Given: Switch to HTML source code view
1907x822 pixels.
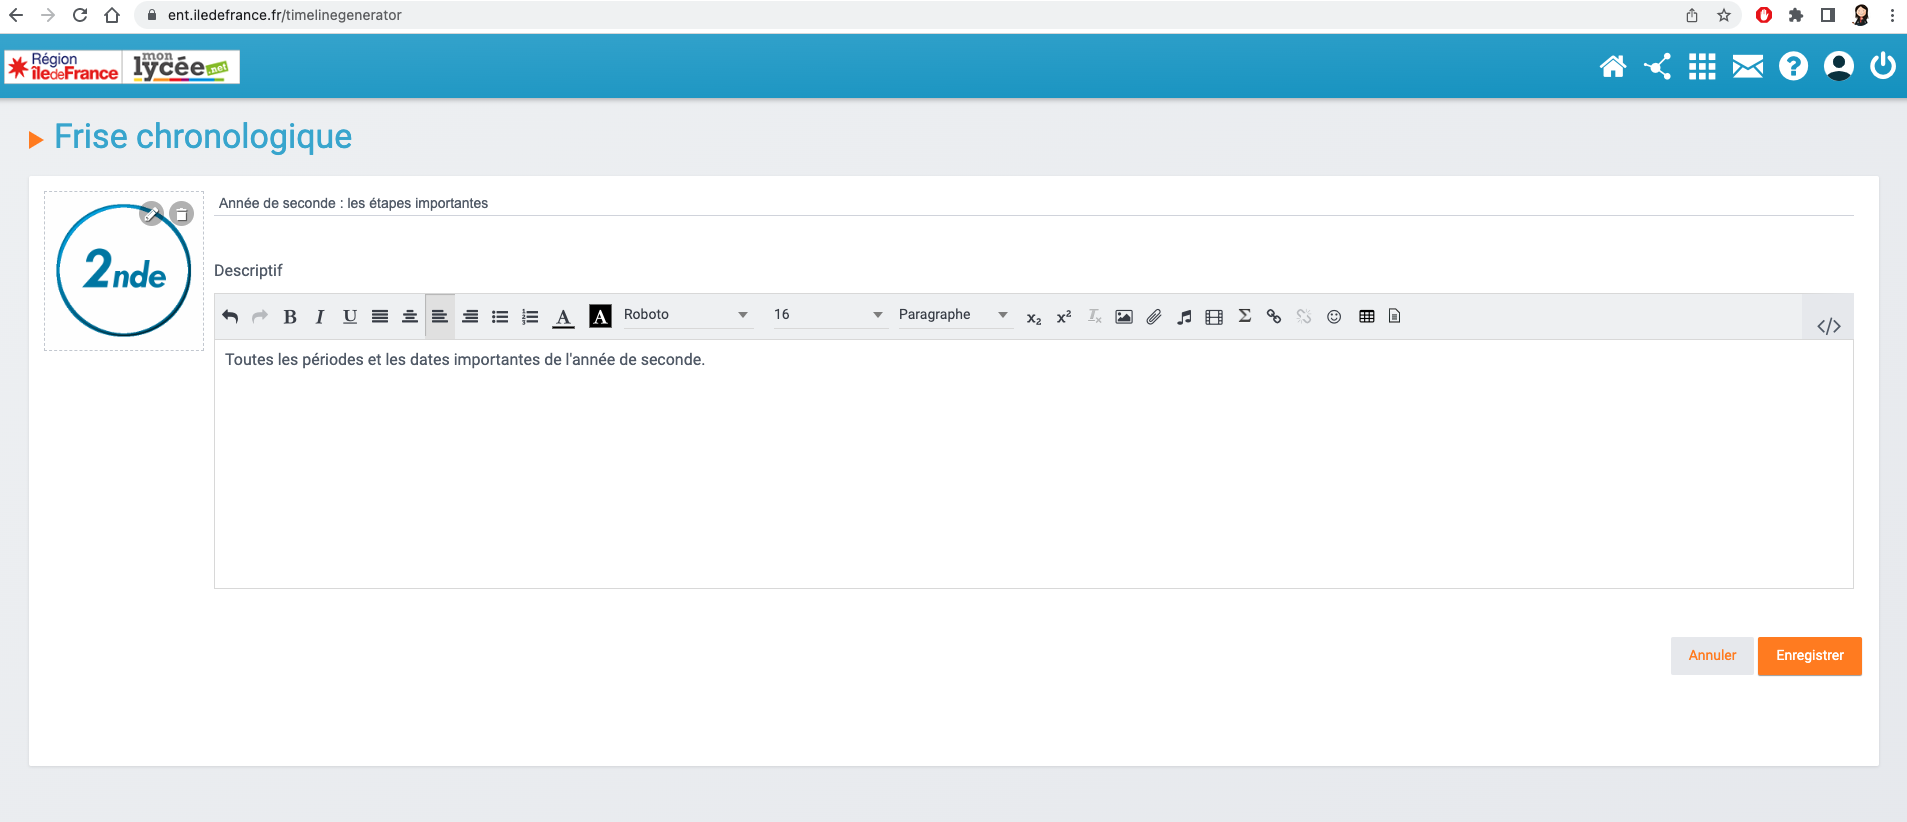Looking at the screenshot, I should pyautogui.click(x=1828, y=326).
